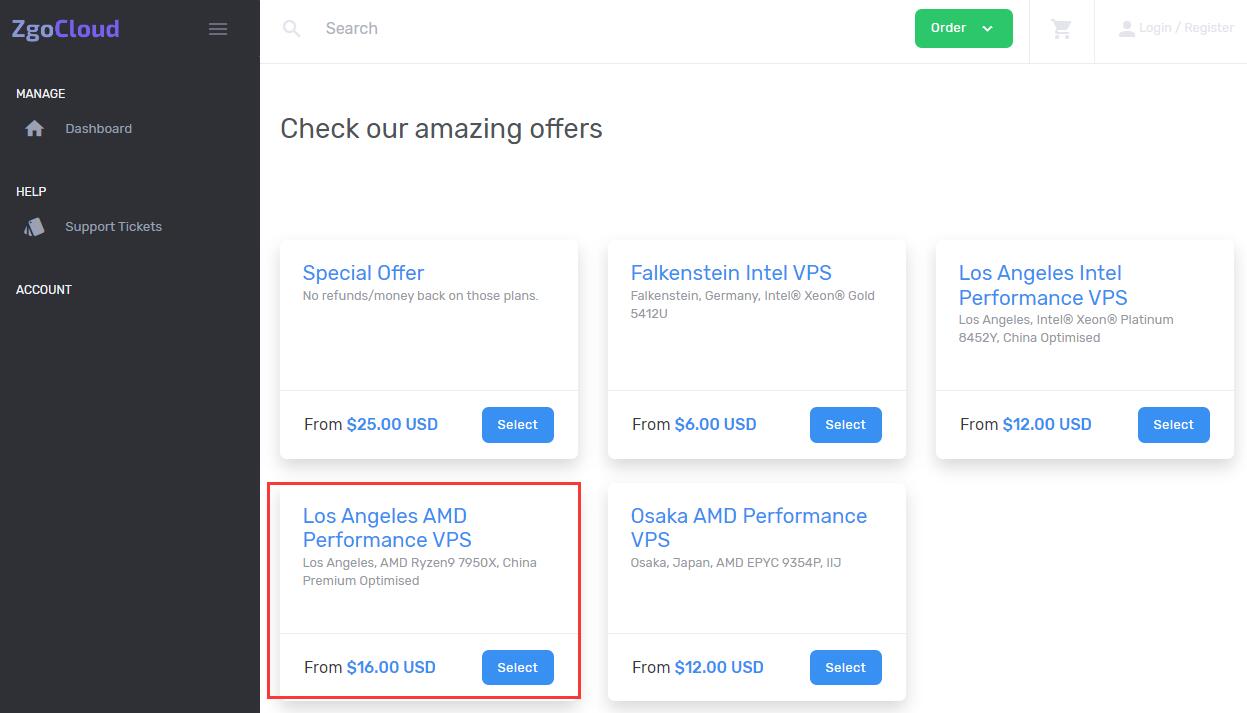The width and height of the screenshot is (1247, 713).
Task: Open the Falkenstein Intel VPS title
Action: click(731, 273)
